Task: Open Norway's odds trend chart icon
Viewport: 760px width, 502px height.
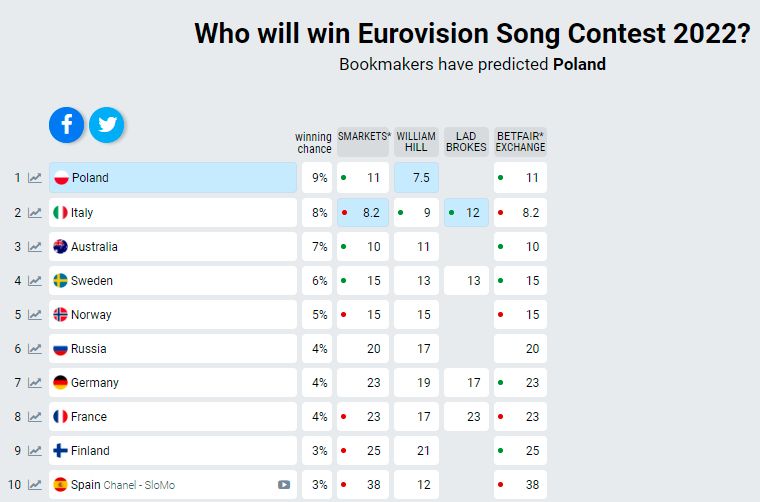Action: [35, 315]
